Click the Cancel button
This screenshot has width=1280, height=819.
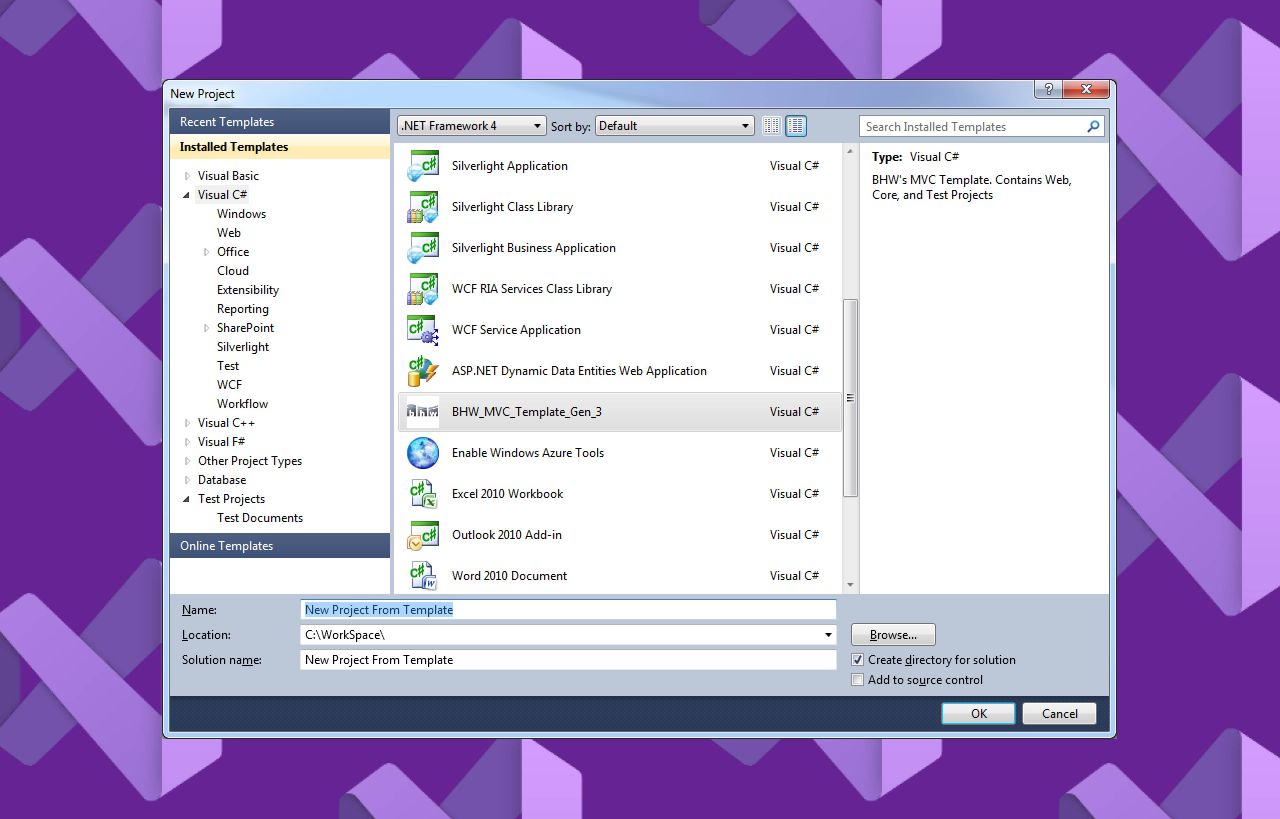pos(1060,714)
